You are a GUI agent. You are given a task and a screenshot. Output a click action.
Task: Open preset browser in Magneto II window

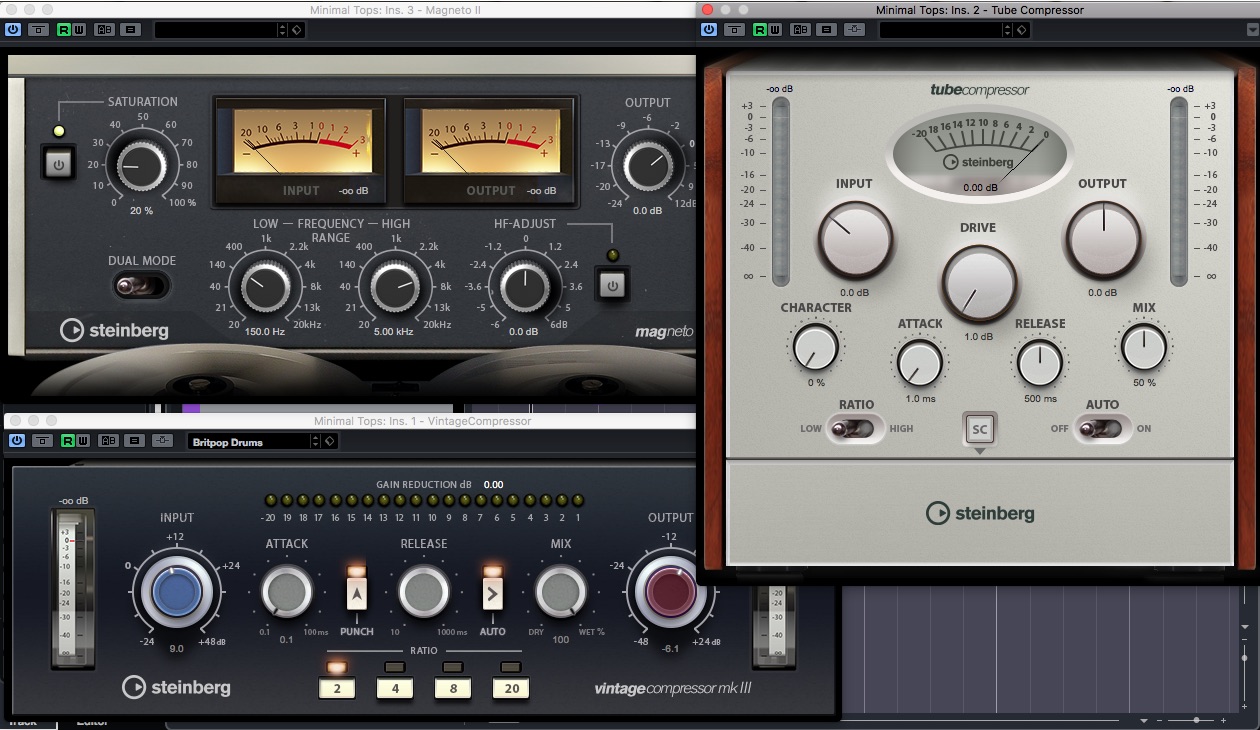pyautogui.click(x=215, y=30)
